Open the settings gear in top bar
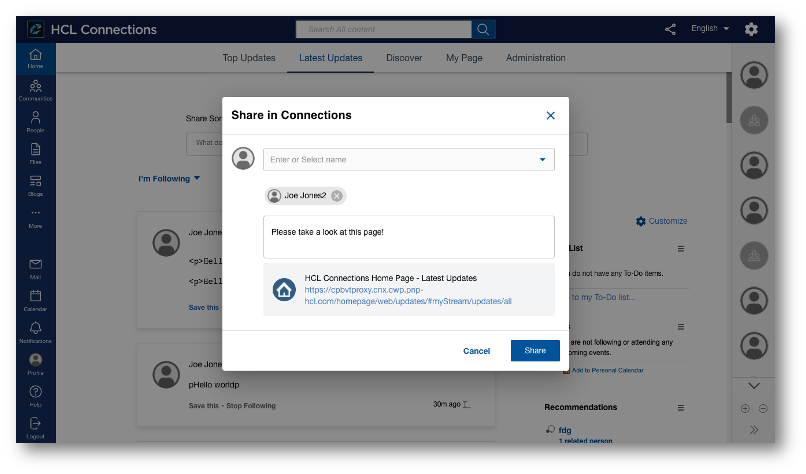This screenshot has width=806, height=474. [x=751, y=29]
